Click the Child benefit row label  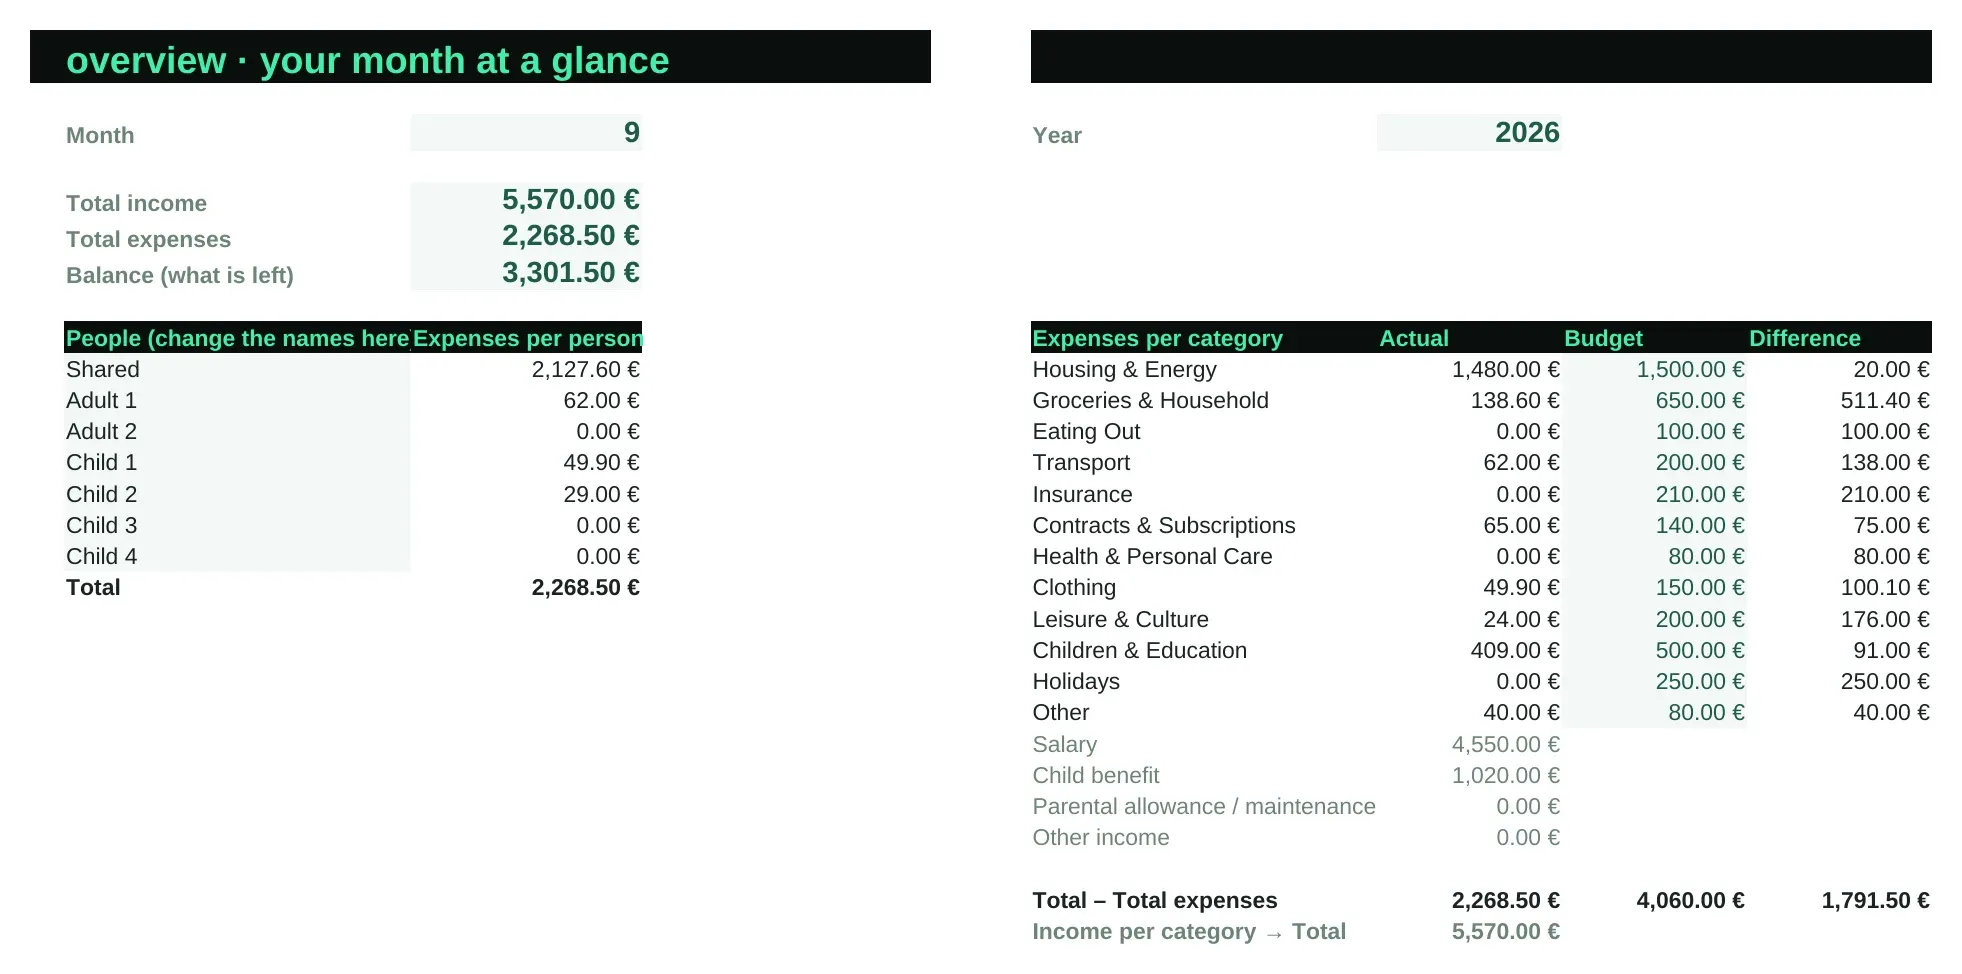tap(1095, 775)
